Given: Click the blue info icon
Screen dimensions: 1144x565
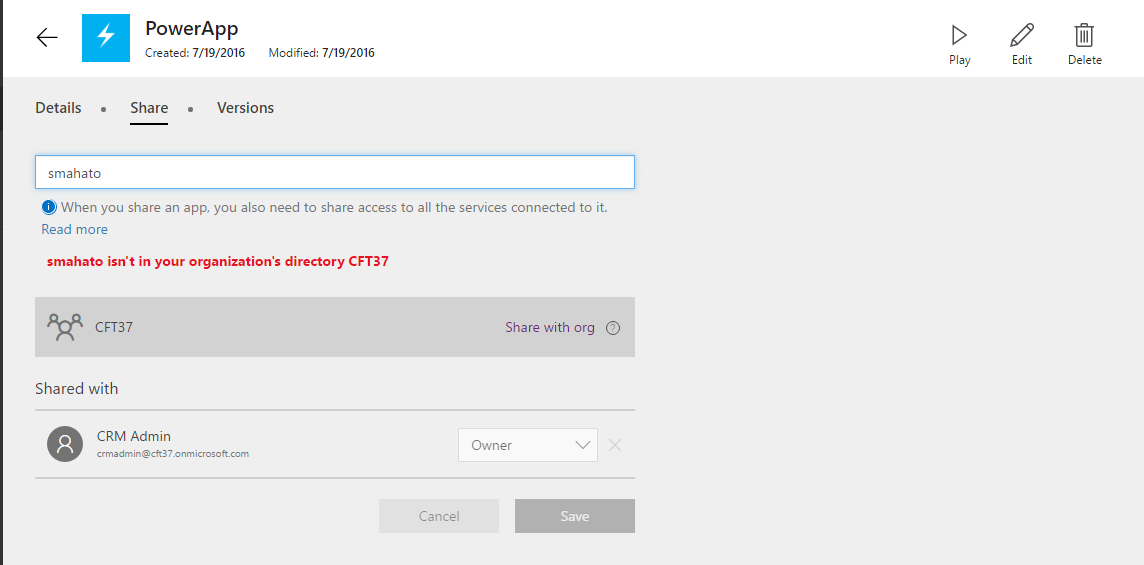Looking at the screenshot, I should [x=49, y=207].
